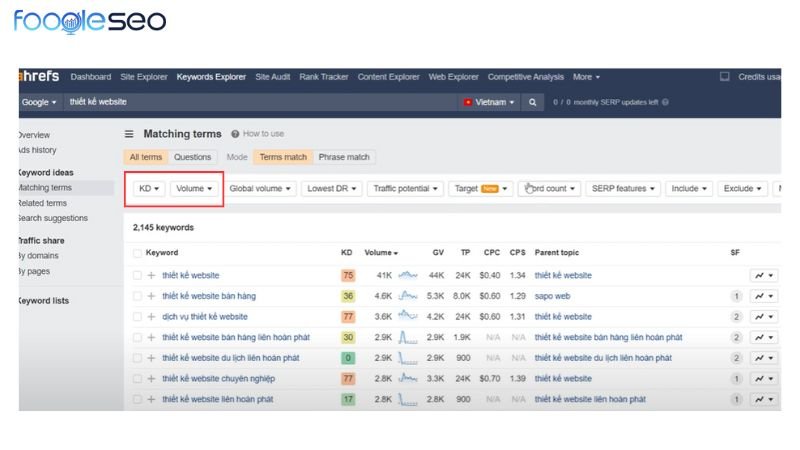This screenshot has height=450, width=800.
Task: Sort the table by Volume column header
Action: (381, 253)
